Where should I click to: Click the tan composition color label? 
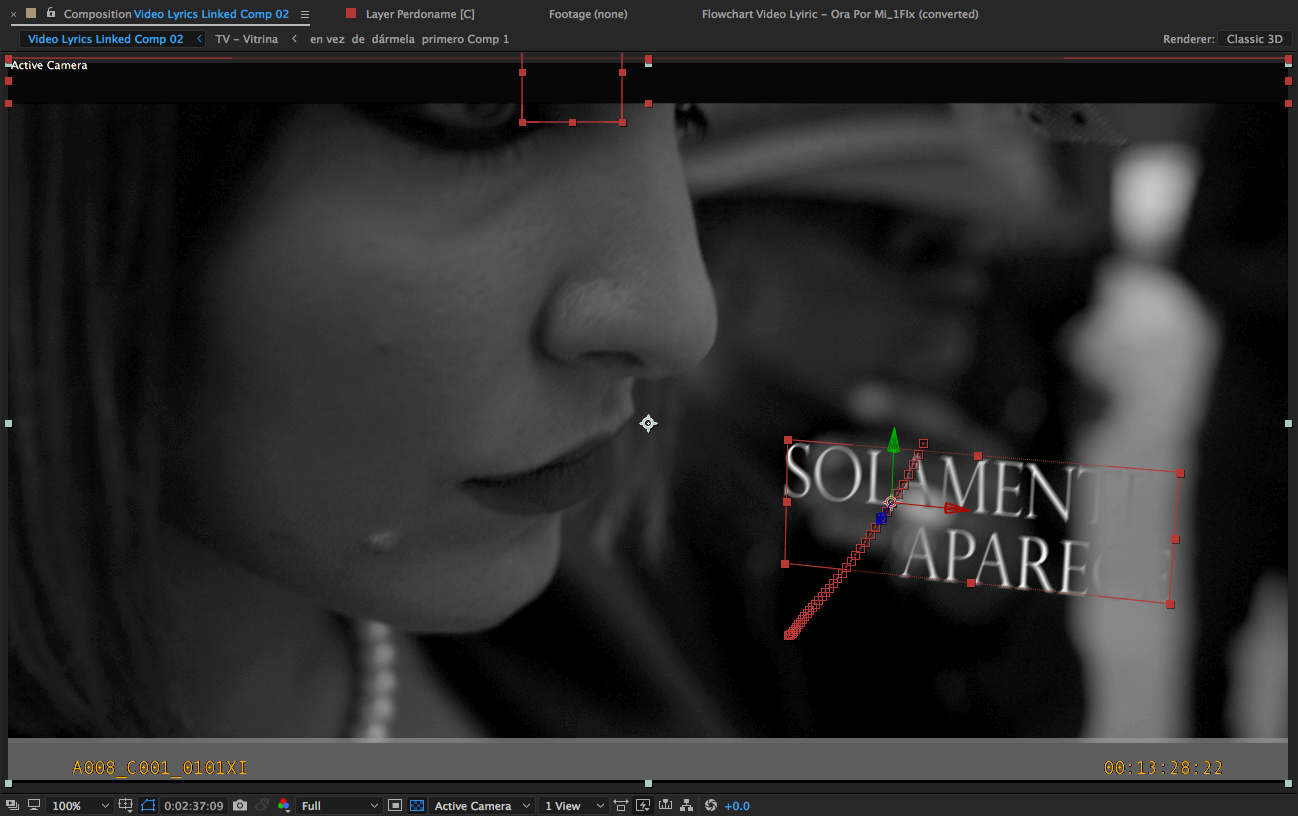click(31, 13)
